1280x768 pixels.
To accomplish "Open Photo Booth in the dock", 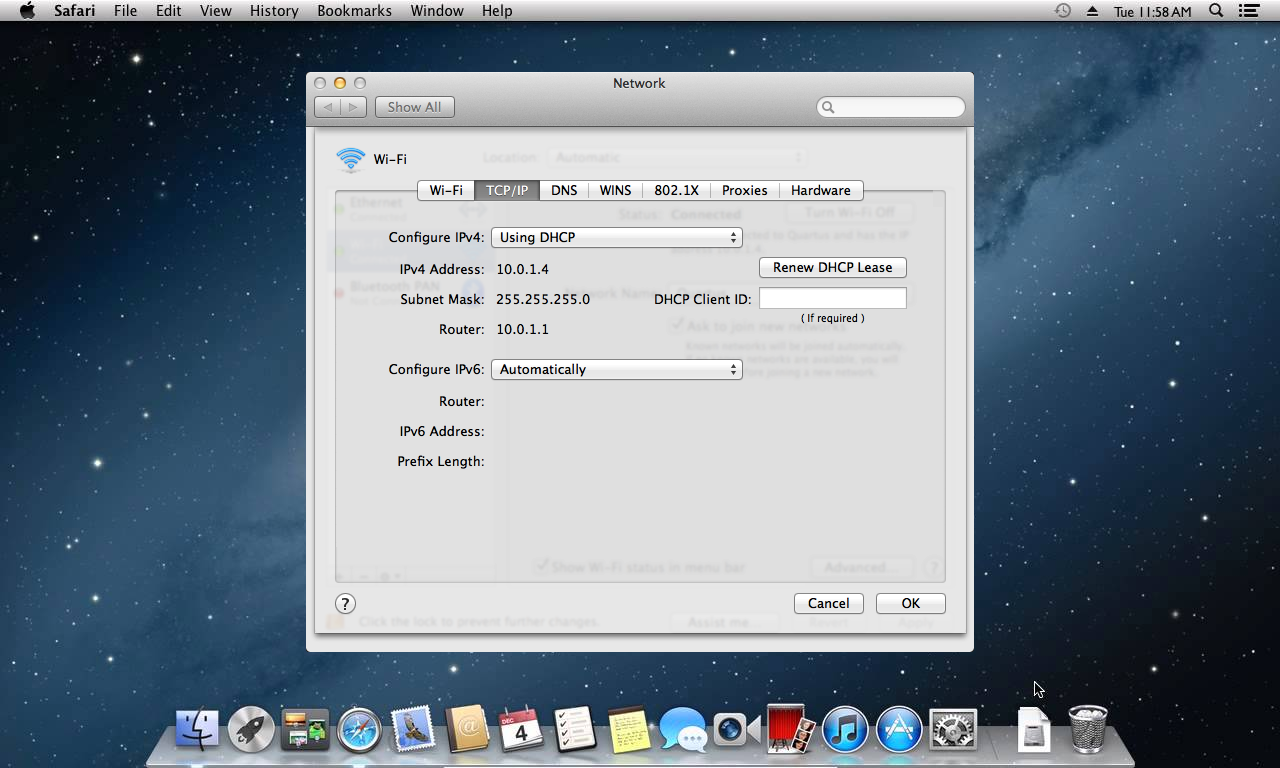I will [791, 729].
